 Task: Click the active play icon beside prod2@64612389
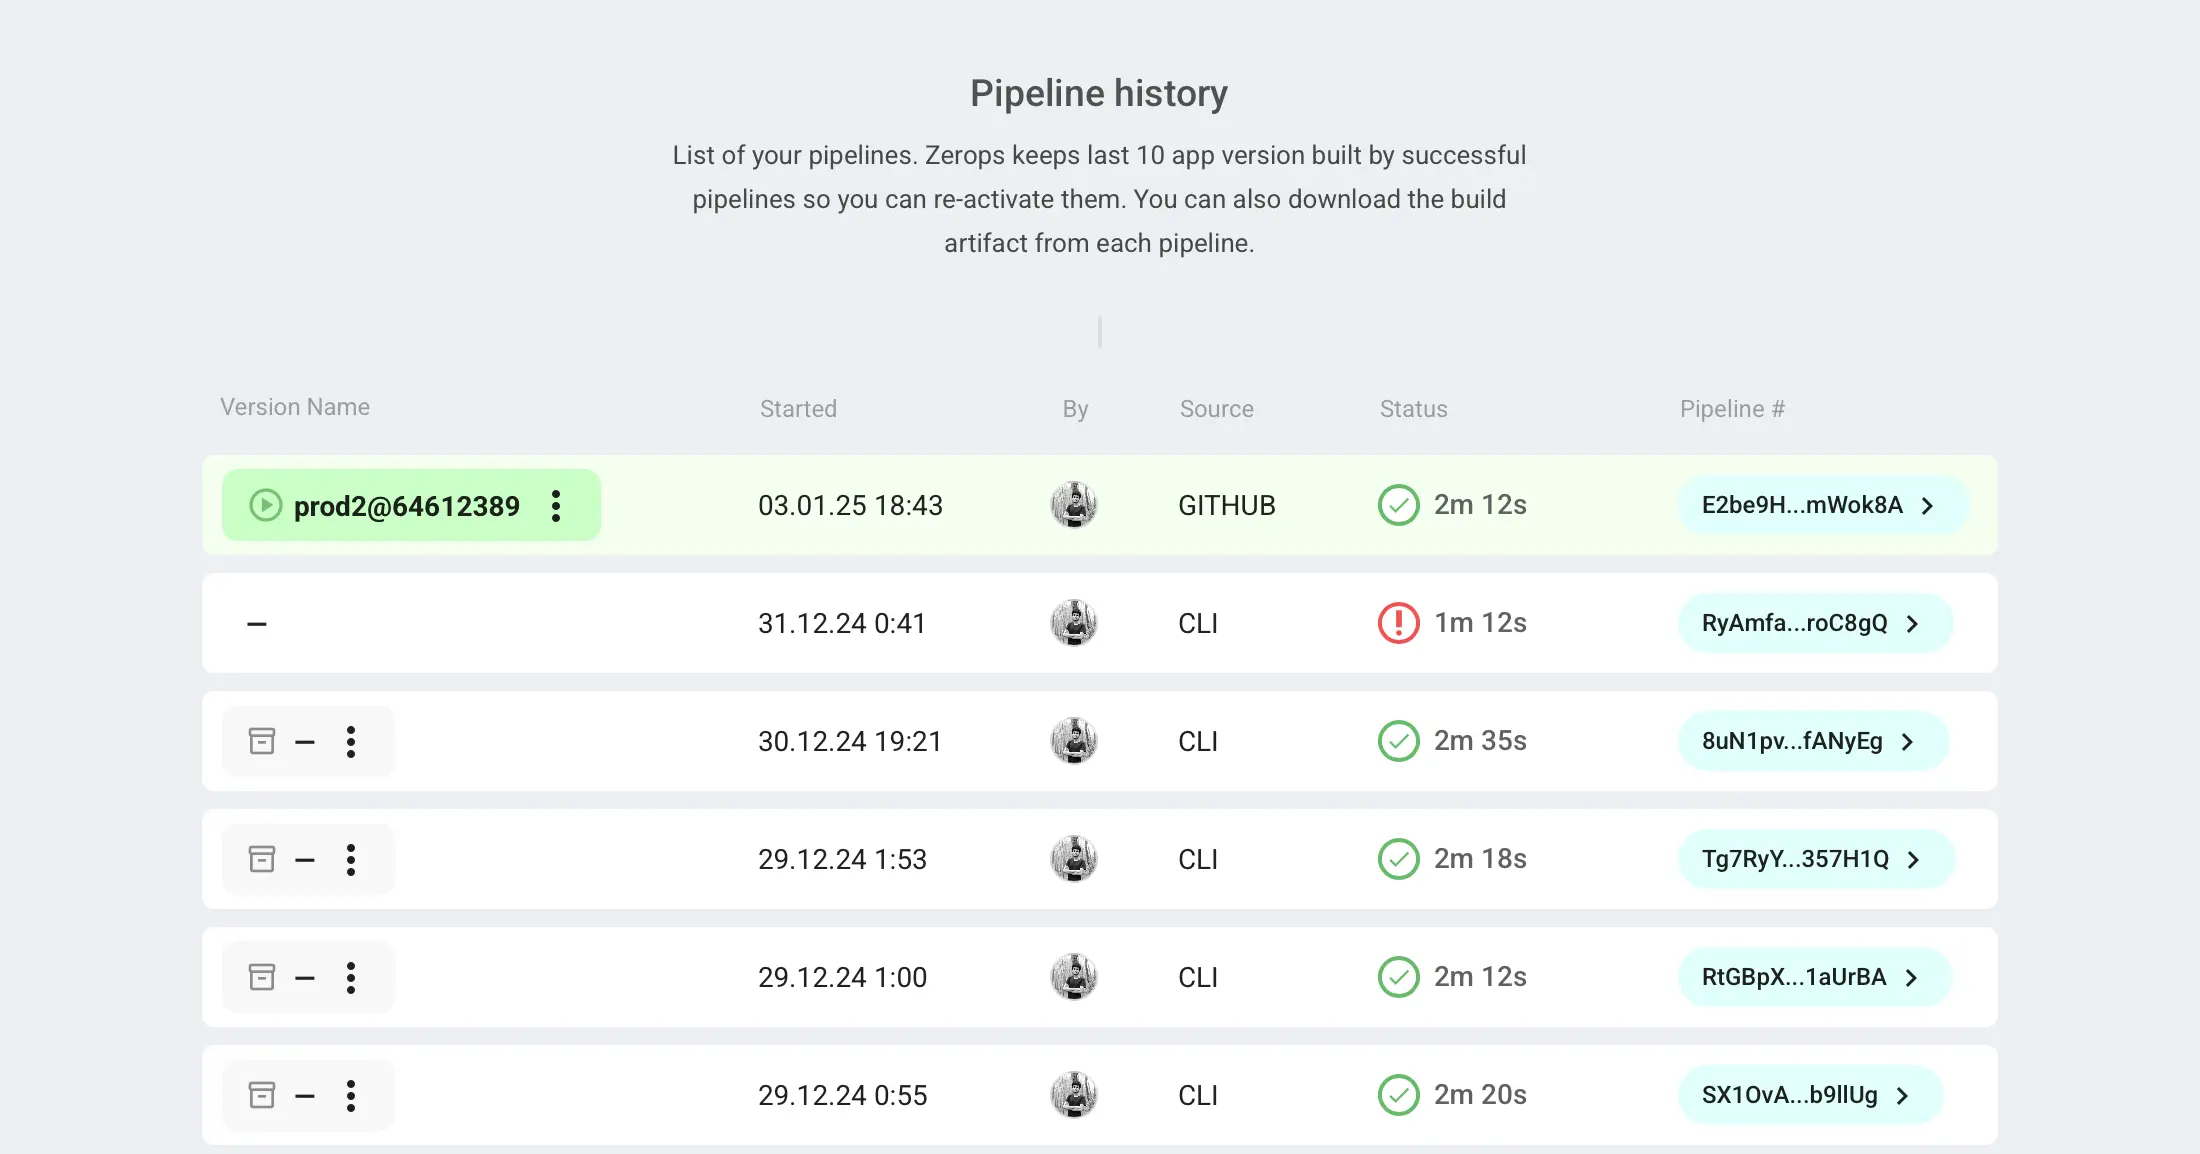pos(265,505)
